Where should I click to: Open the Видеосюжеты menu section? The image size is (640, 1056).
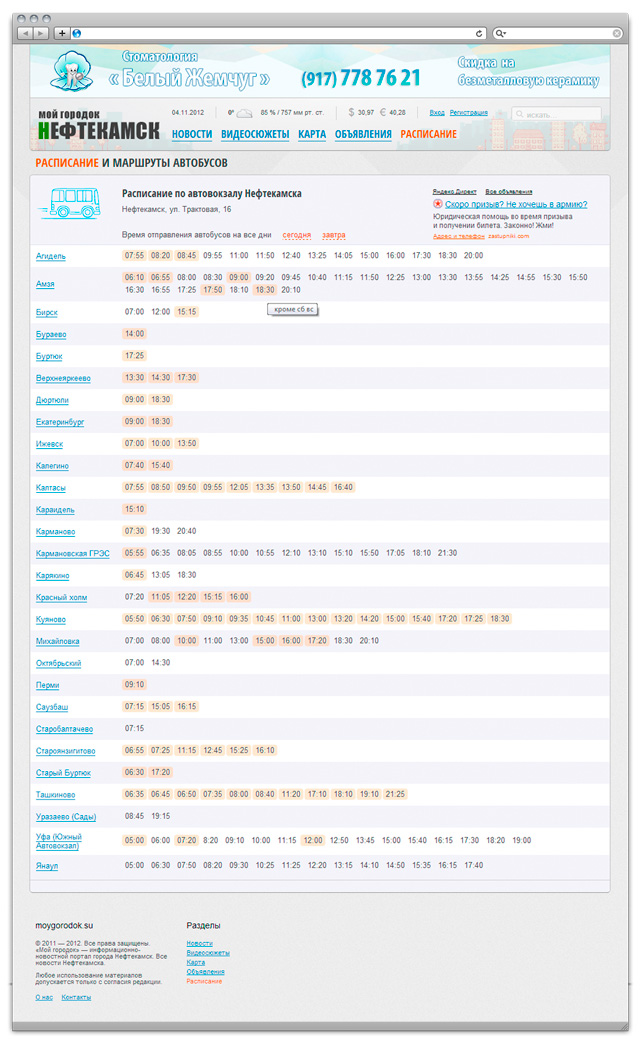[255, 134]
